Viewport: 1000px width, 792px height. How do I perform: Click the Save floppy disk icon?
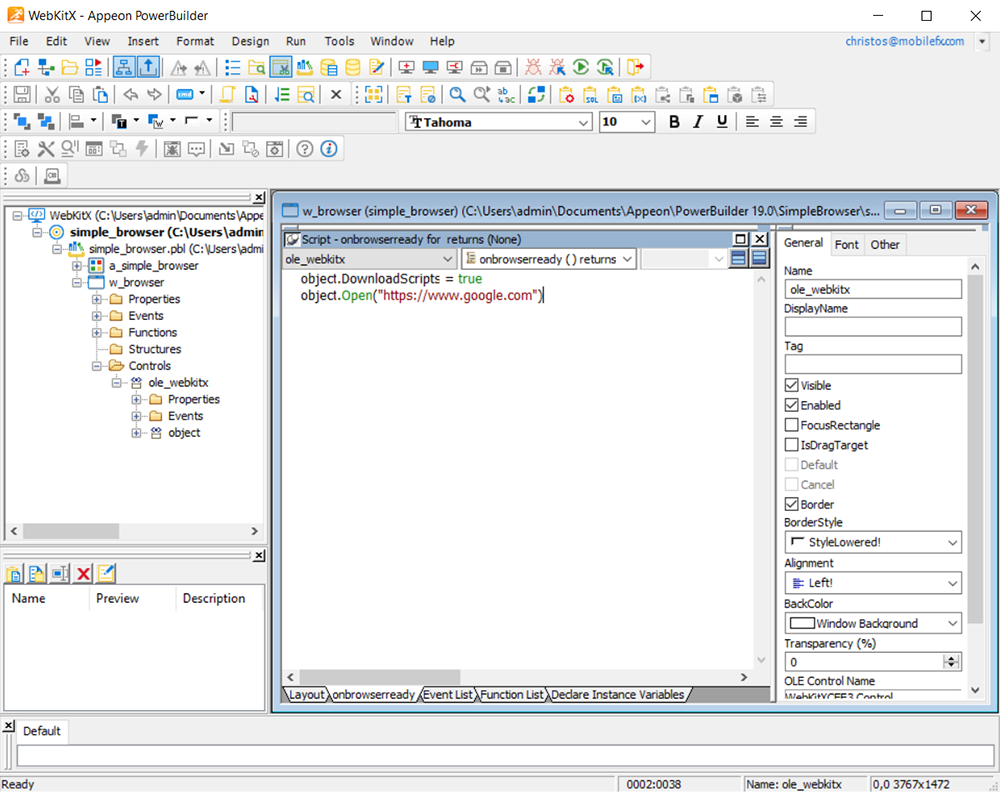pos(22,95)
